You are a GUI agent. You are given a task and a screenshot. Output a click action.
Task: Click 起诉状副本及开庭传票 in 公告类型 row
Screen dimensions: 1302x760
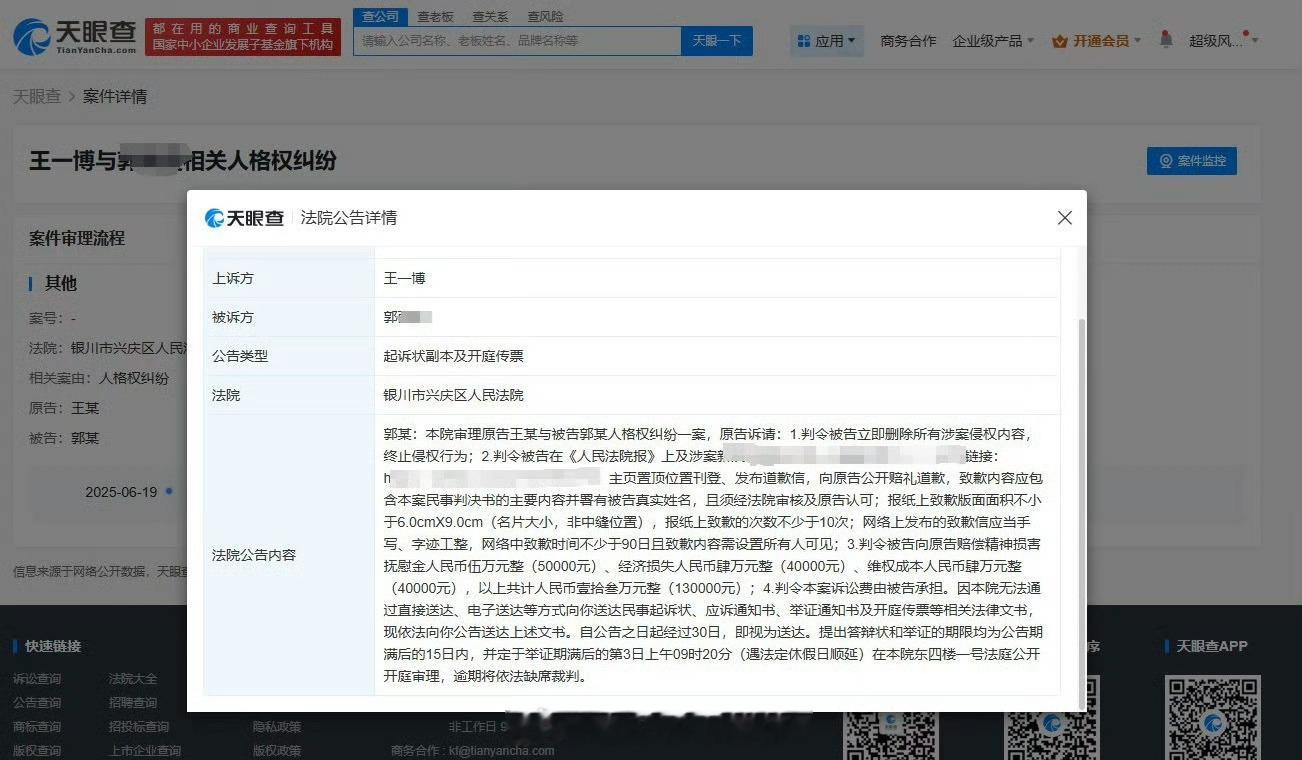454,356
